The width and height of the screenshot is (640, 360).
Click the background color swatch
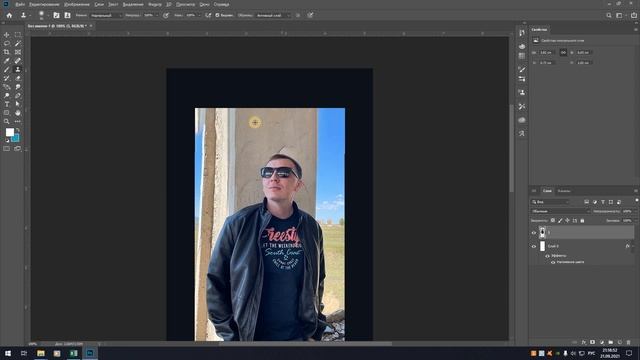[x=16, y=138]
